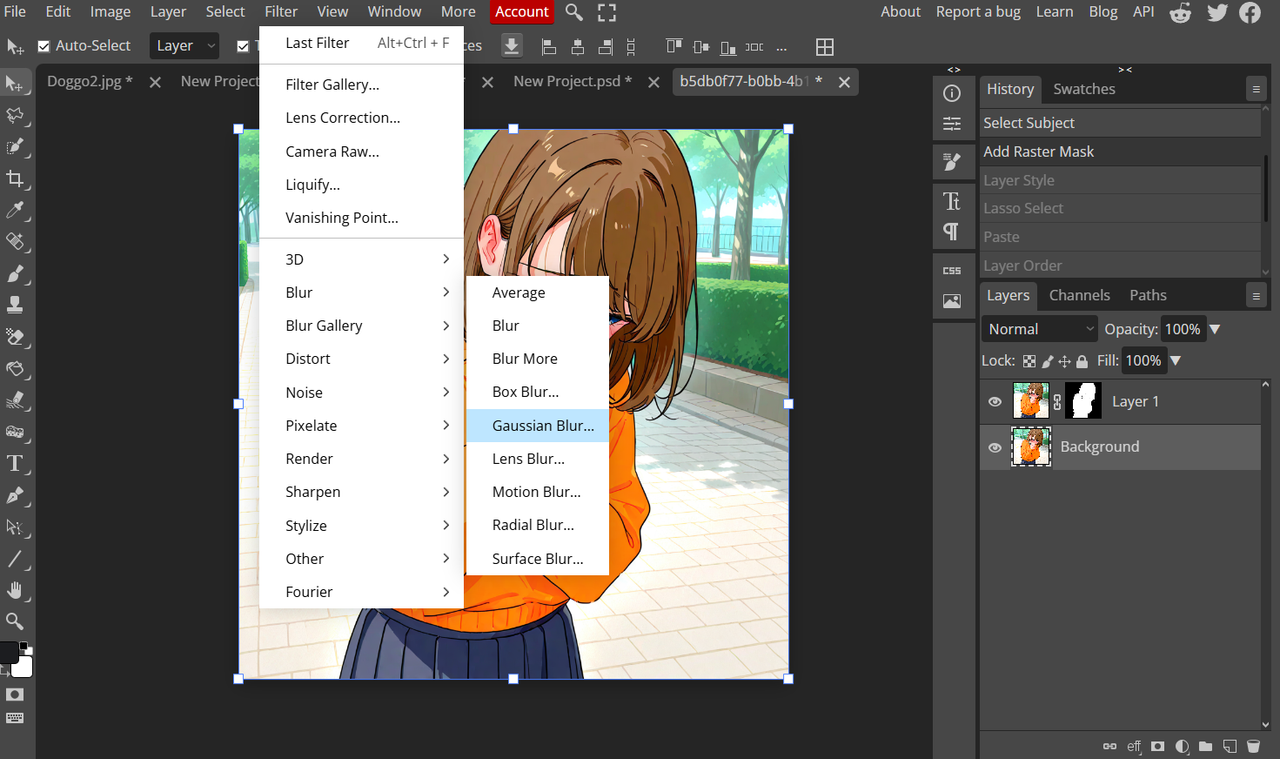1280x759 pixels.
Task: Open the CSS panel icon
Action: 952,270
